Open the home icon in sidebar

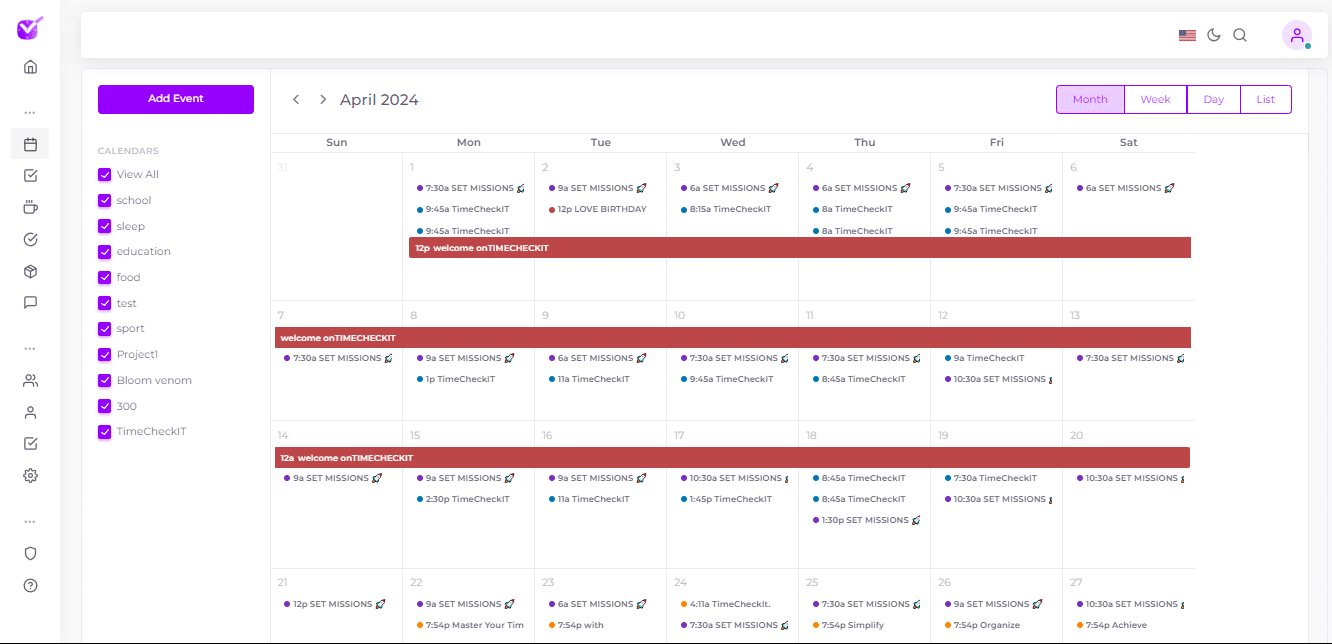click(30, 67)
